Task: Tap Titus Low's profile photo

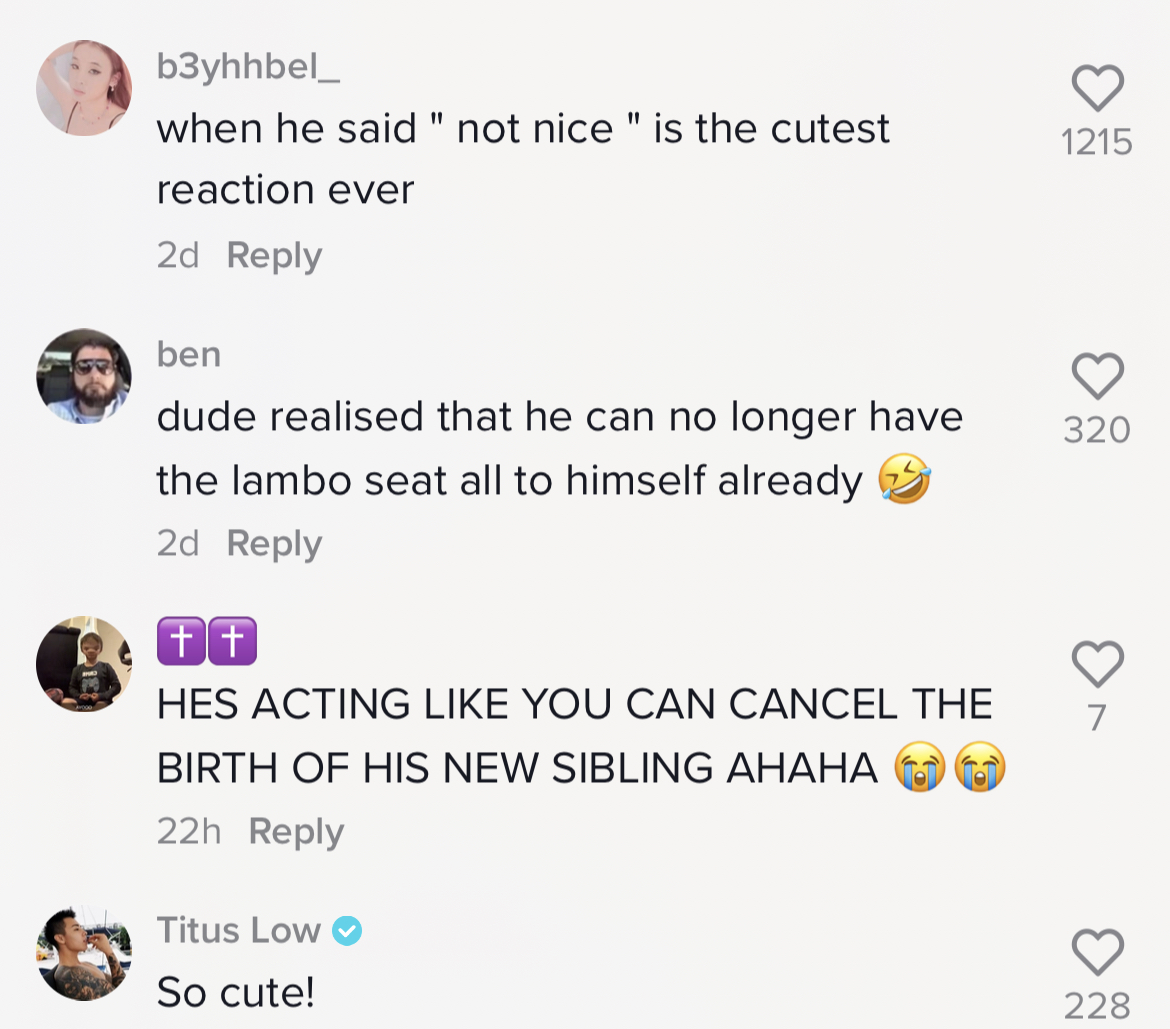Action: (x=84, y=952)
